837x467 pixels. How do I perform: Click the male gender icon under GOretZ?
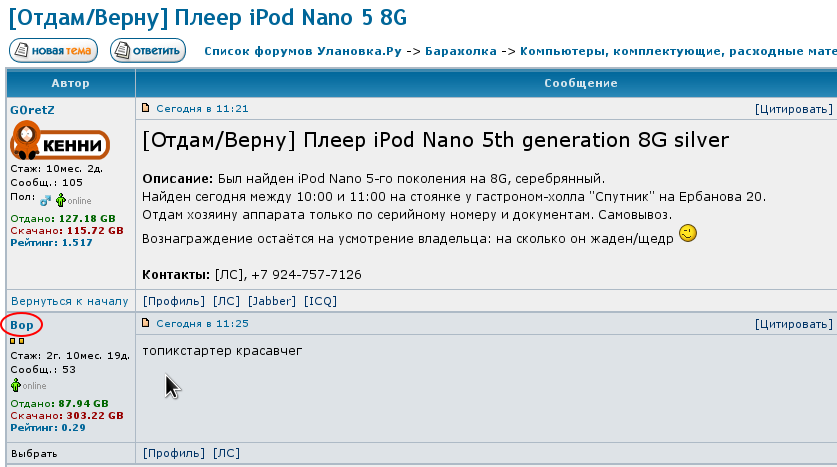45,201
